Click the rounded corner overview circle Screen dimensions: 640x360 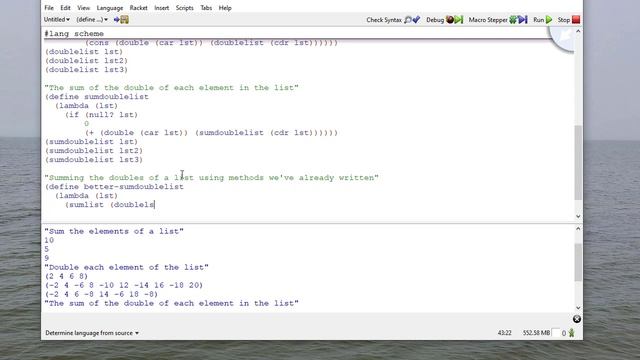coord(562,39)
